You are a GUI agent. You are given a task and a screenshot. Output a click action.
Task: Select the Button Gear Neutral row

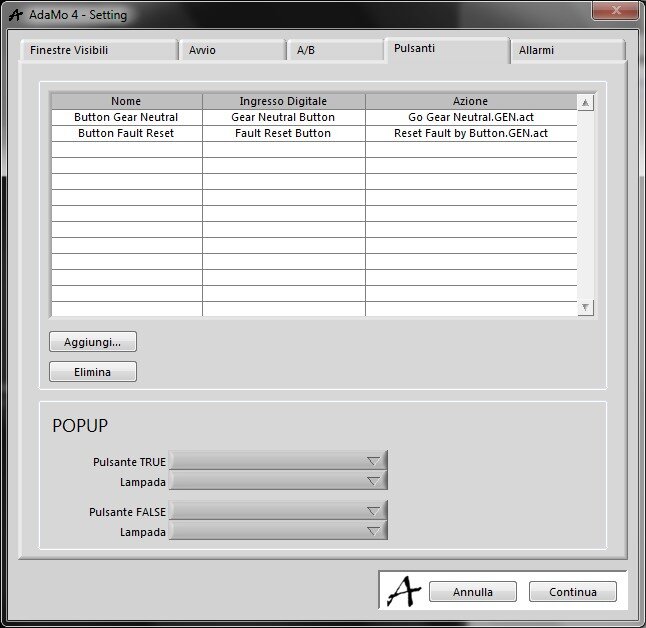click(126, 117)
